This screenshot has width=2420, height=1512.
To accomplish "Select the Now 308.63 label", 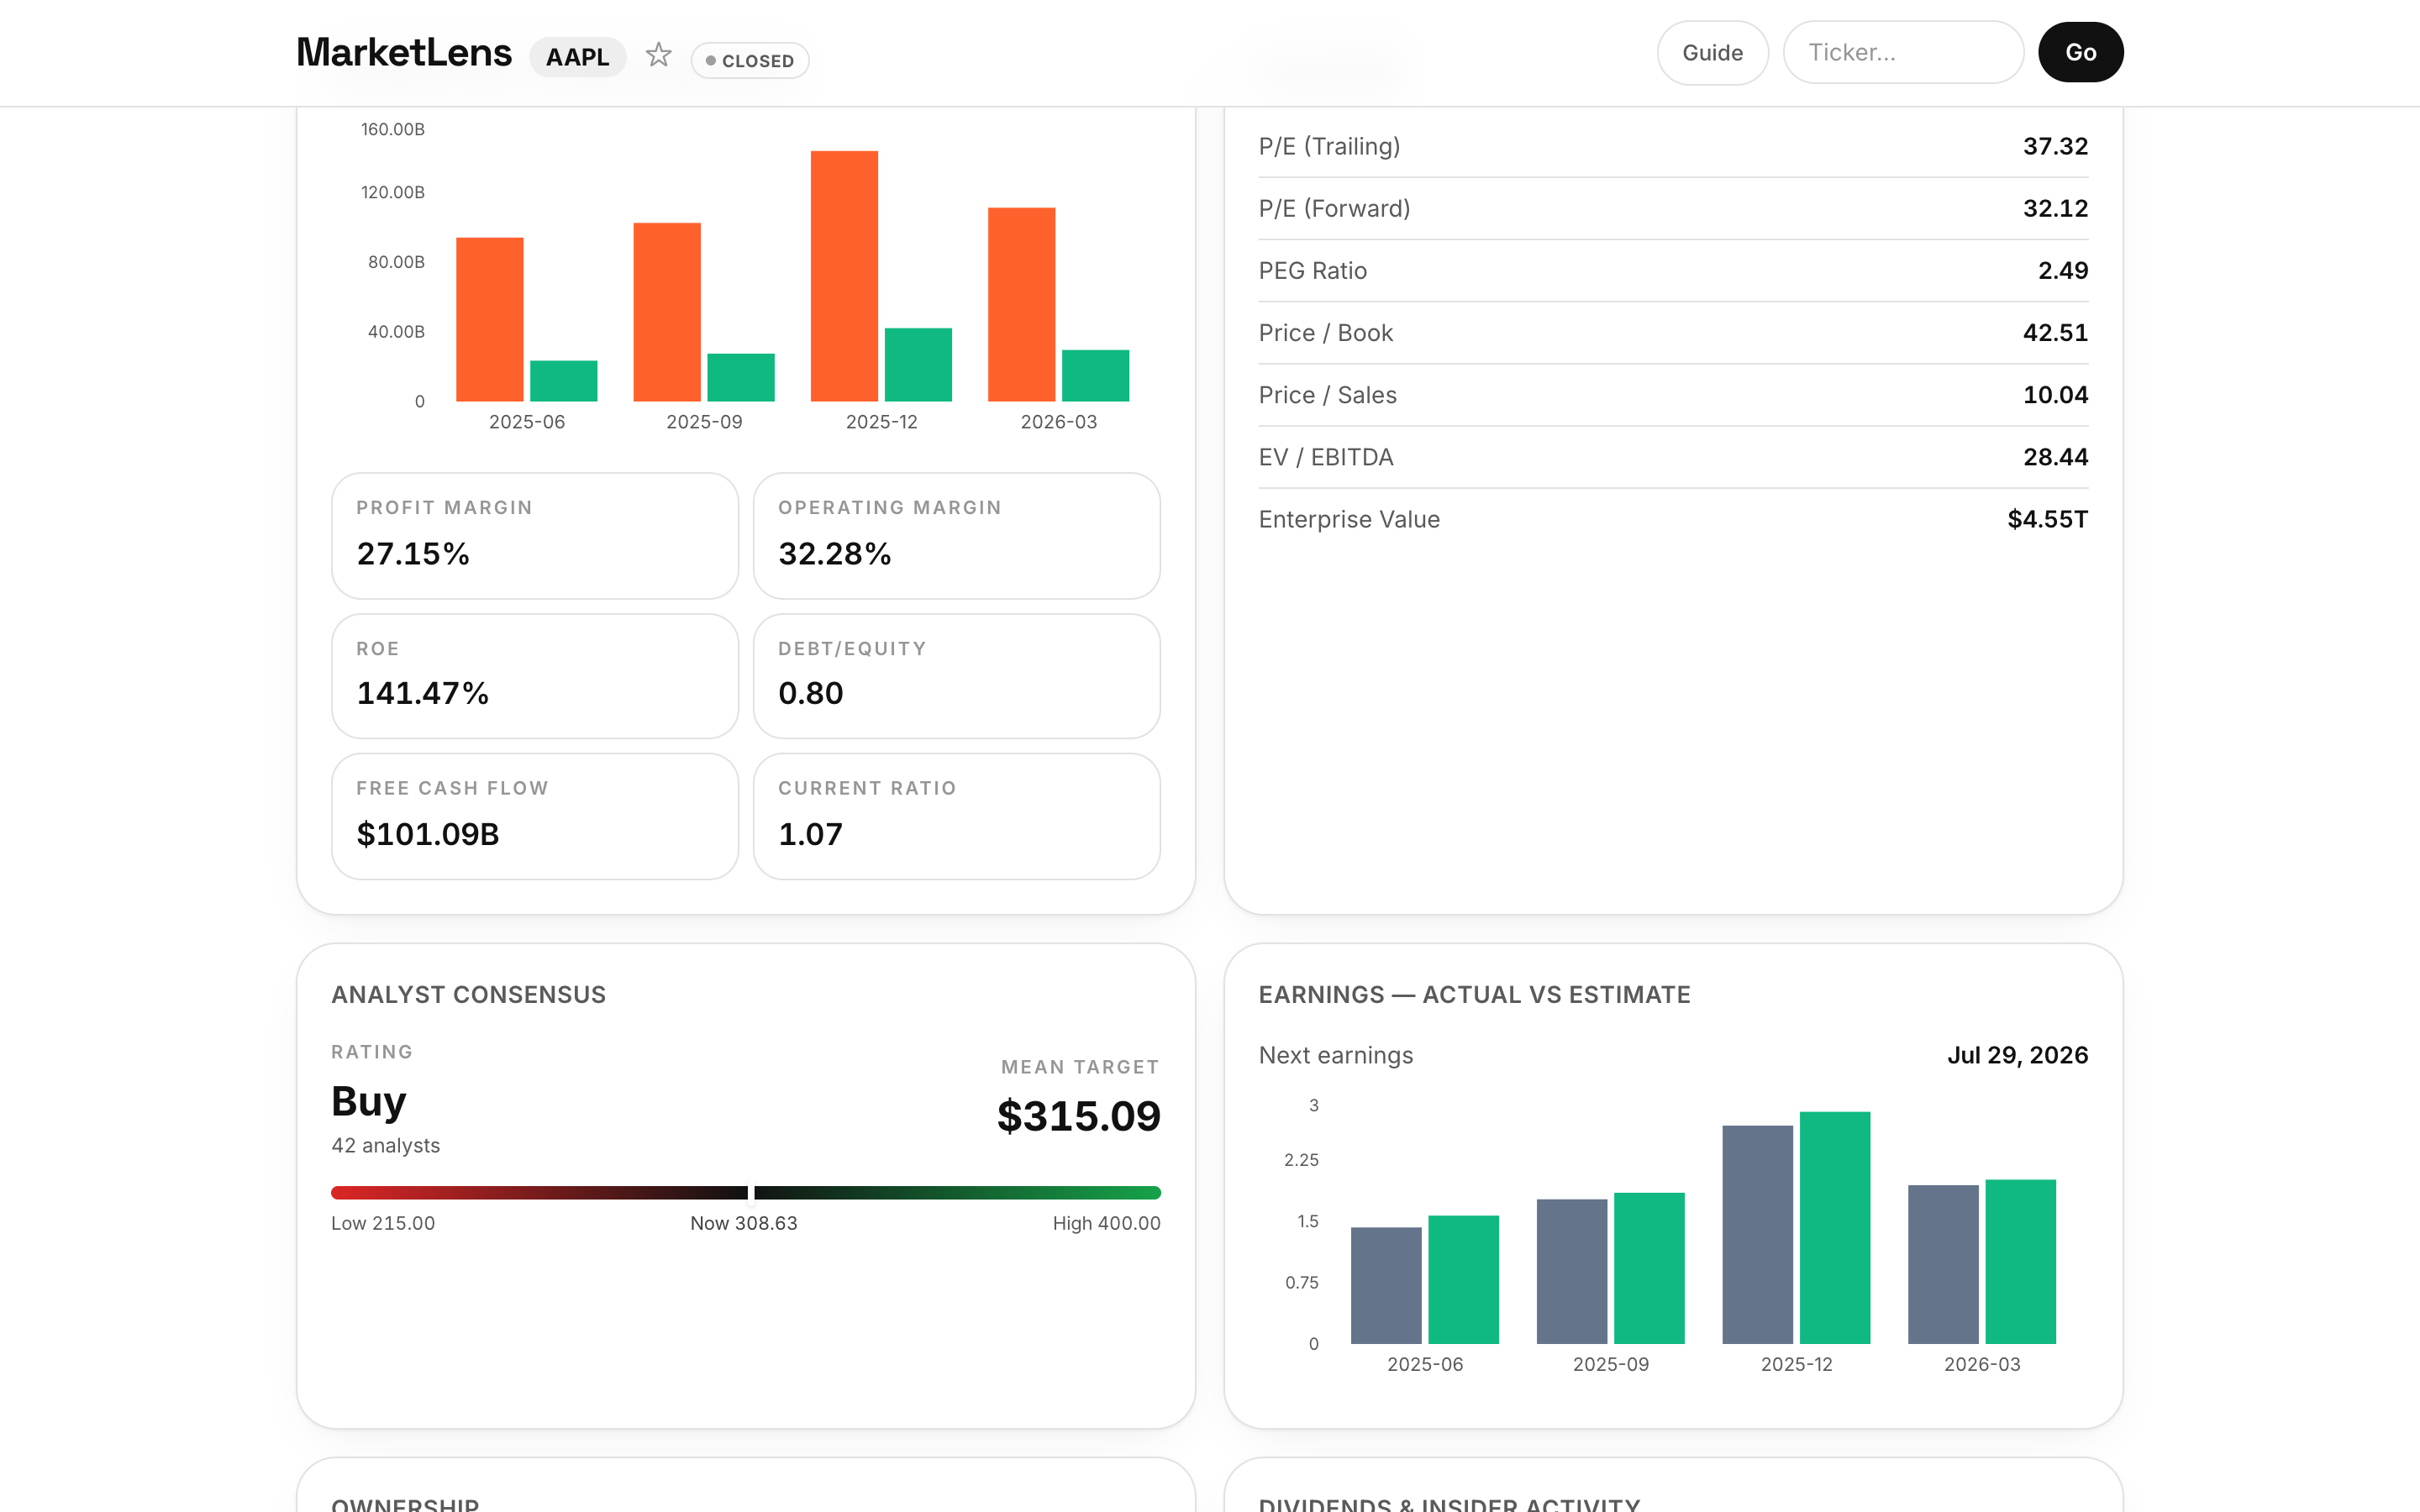I will tap(744, 1223).
